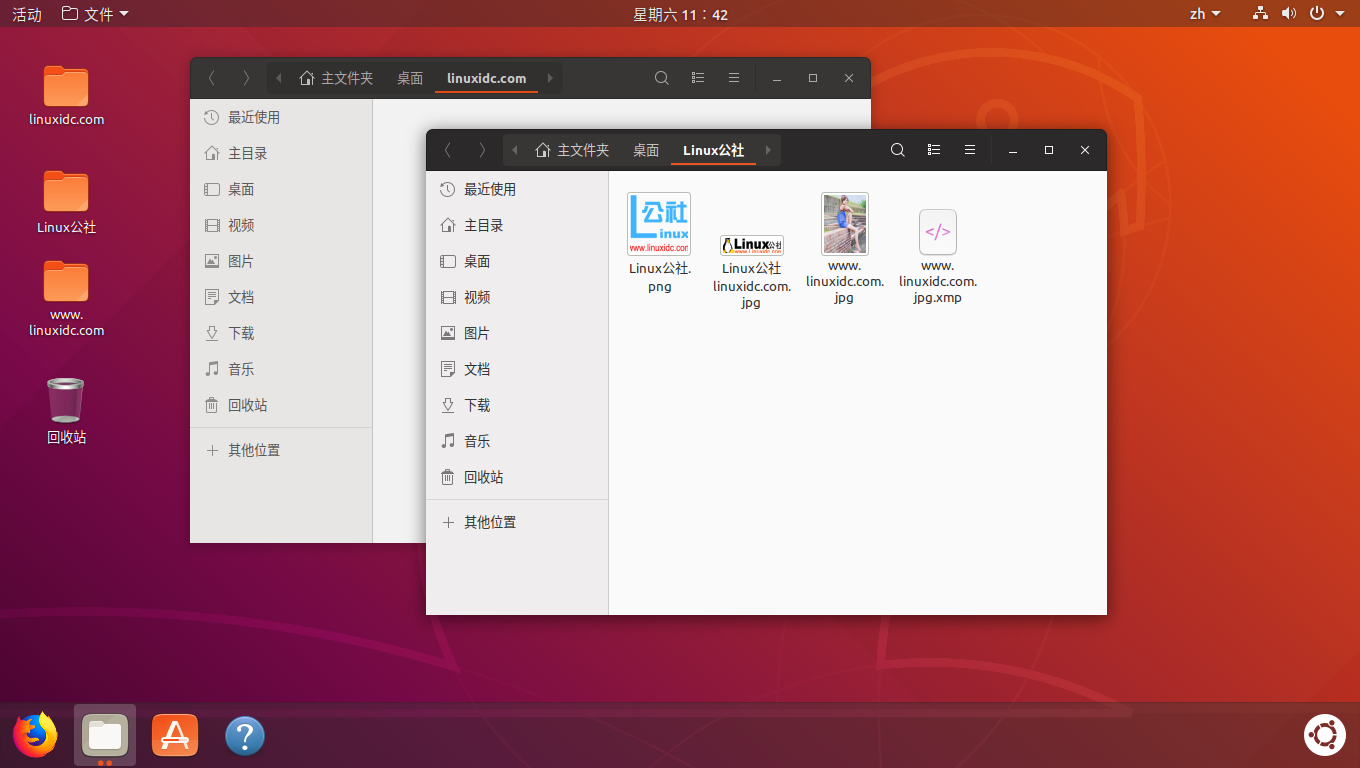Open 回收站 in front window sidebar
The image size is (1360, 768).
coord(517,477)
